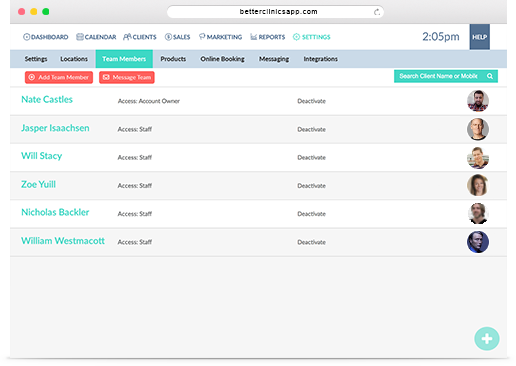516x366 pixels.
Task: Click the browser reload icon
Action: point(377,12)
